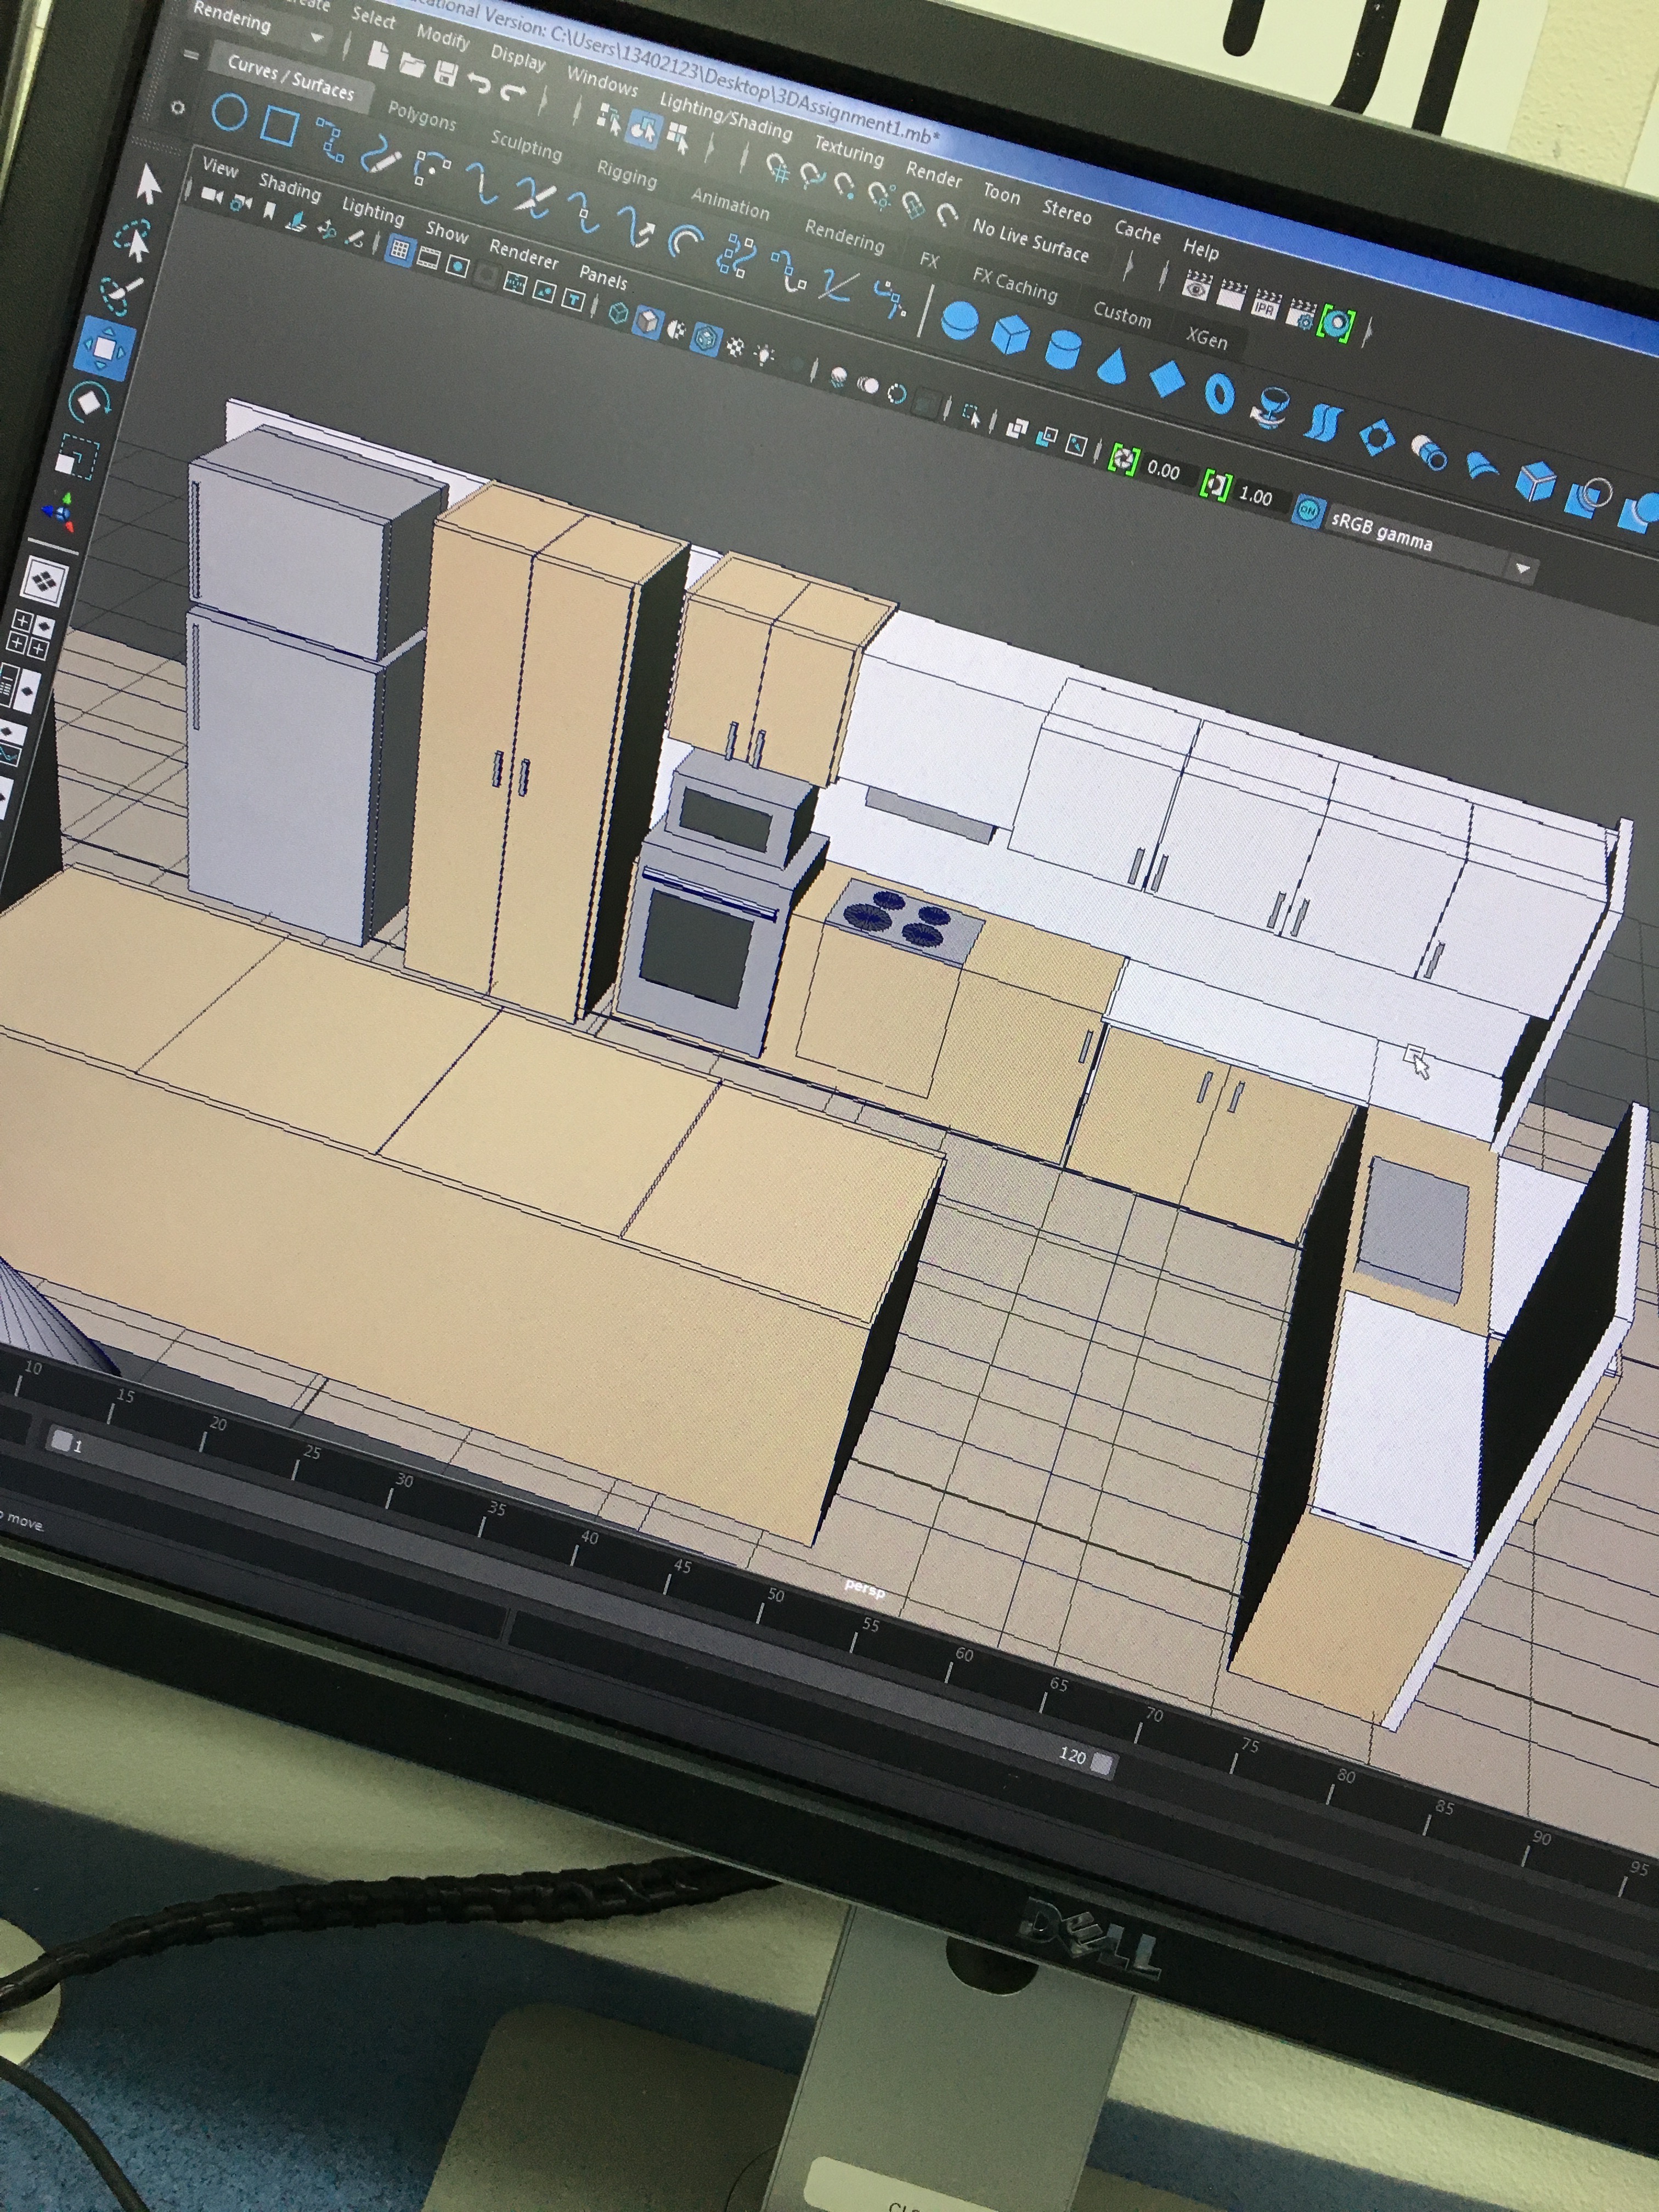Click the NURBS torus shelf icon
The image size is (1659, 2212).
click(1219, 393)
